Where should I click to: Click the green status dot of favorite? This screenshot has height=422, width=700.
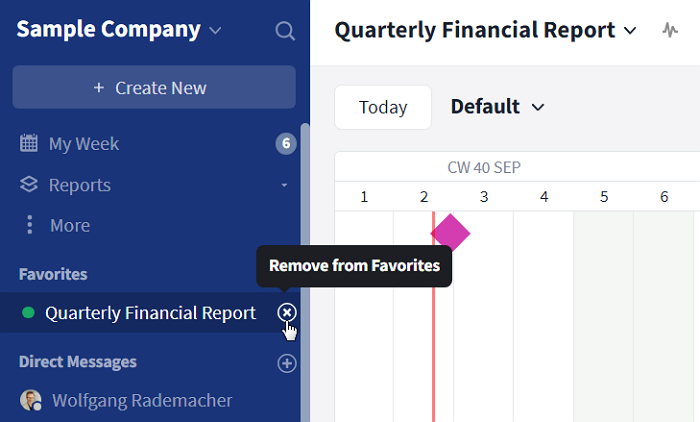click(28, 313)
